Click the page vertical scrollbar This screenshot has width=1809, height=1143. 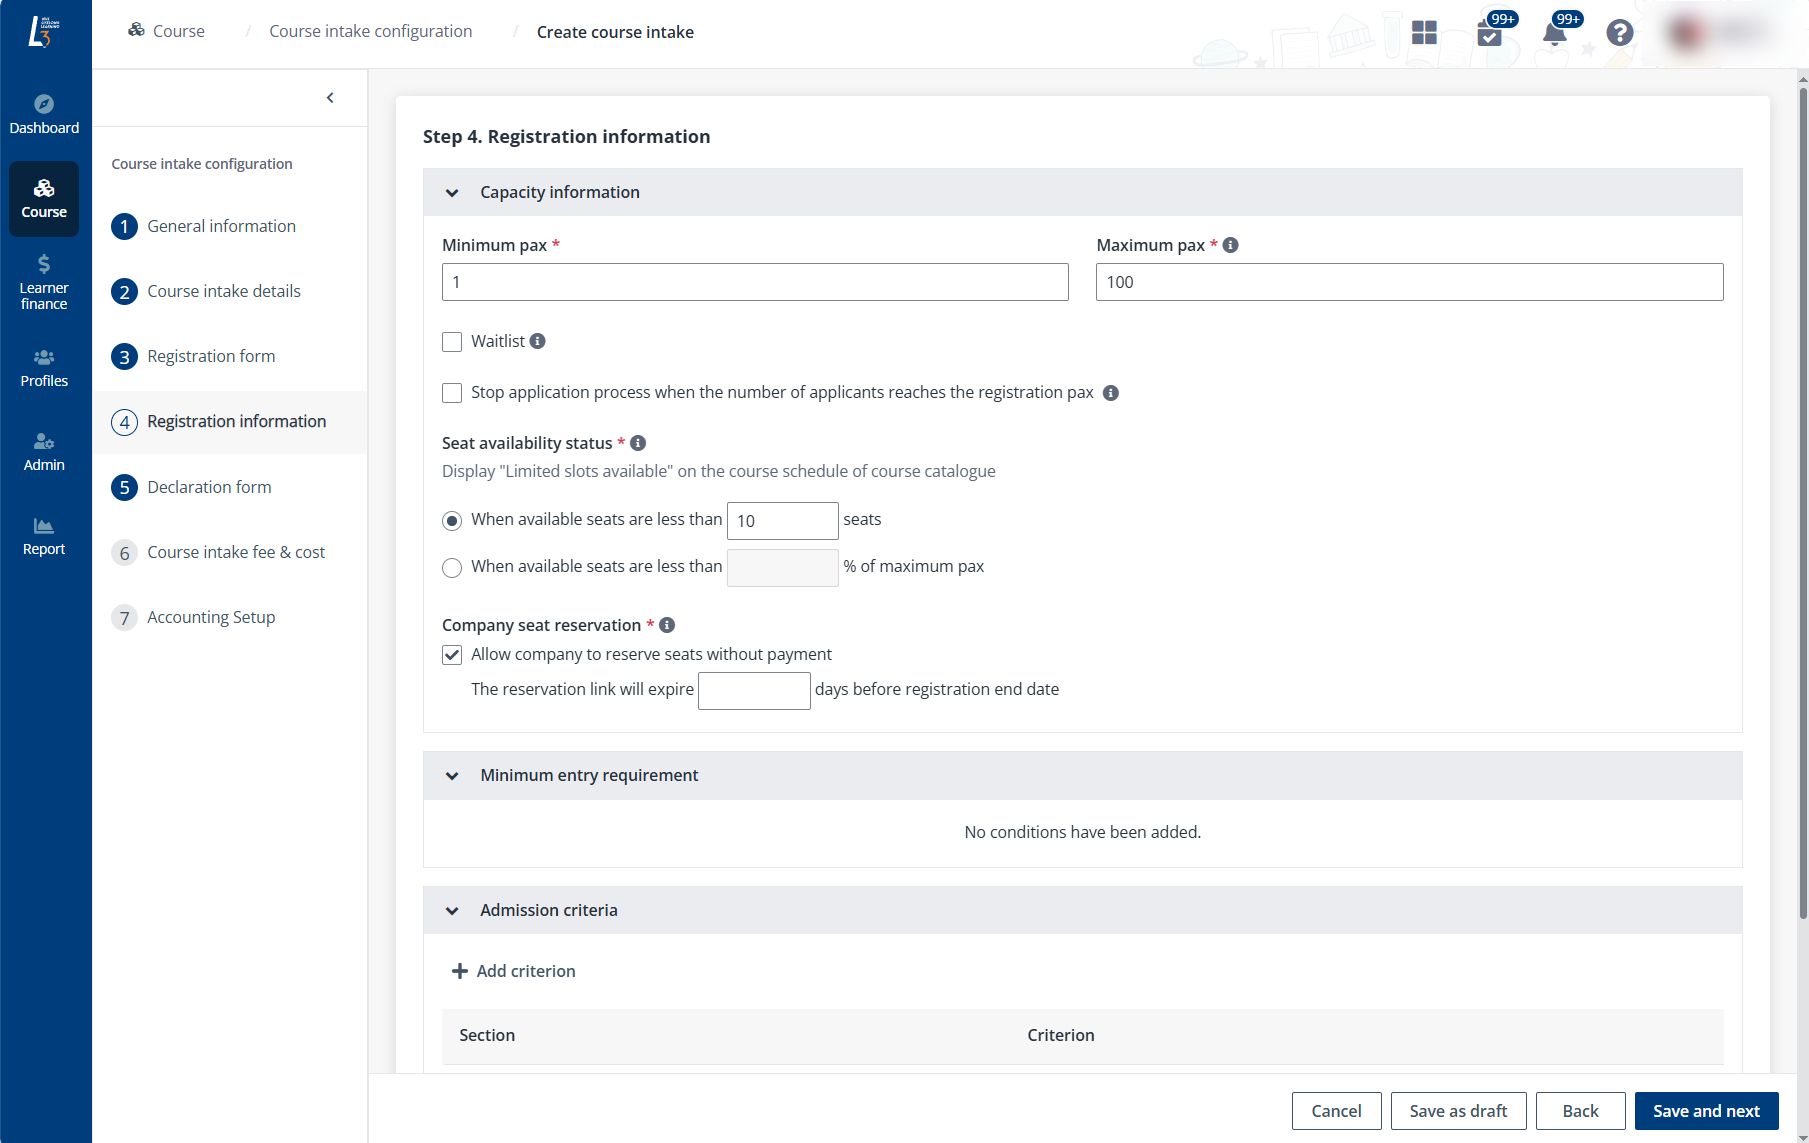[x=1802, y=500]
